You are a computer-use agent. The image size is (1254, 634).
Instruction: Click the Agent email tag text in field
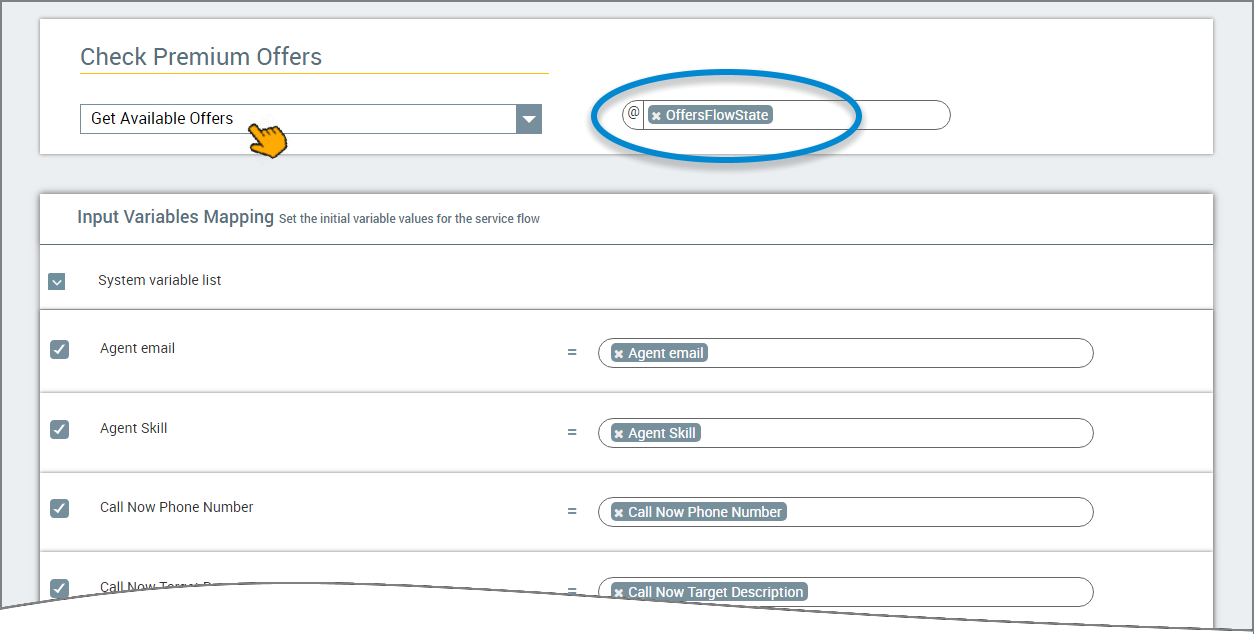[x=666, y=353]
